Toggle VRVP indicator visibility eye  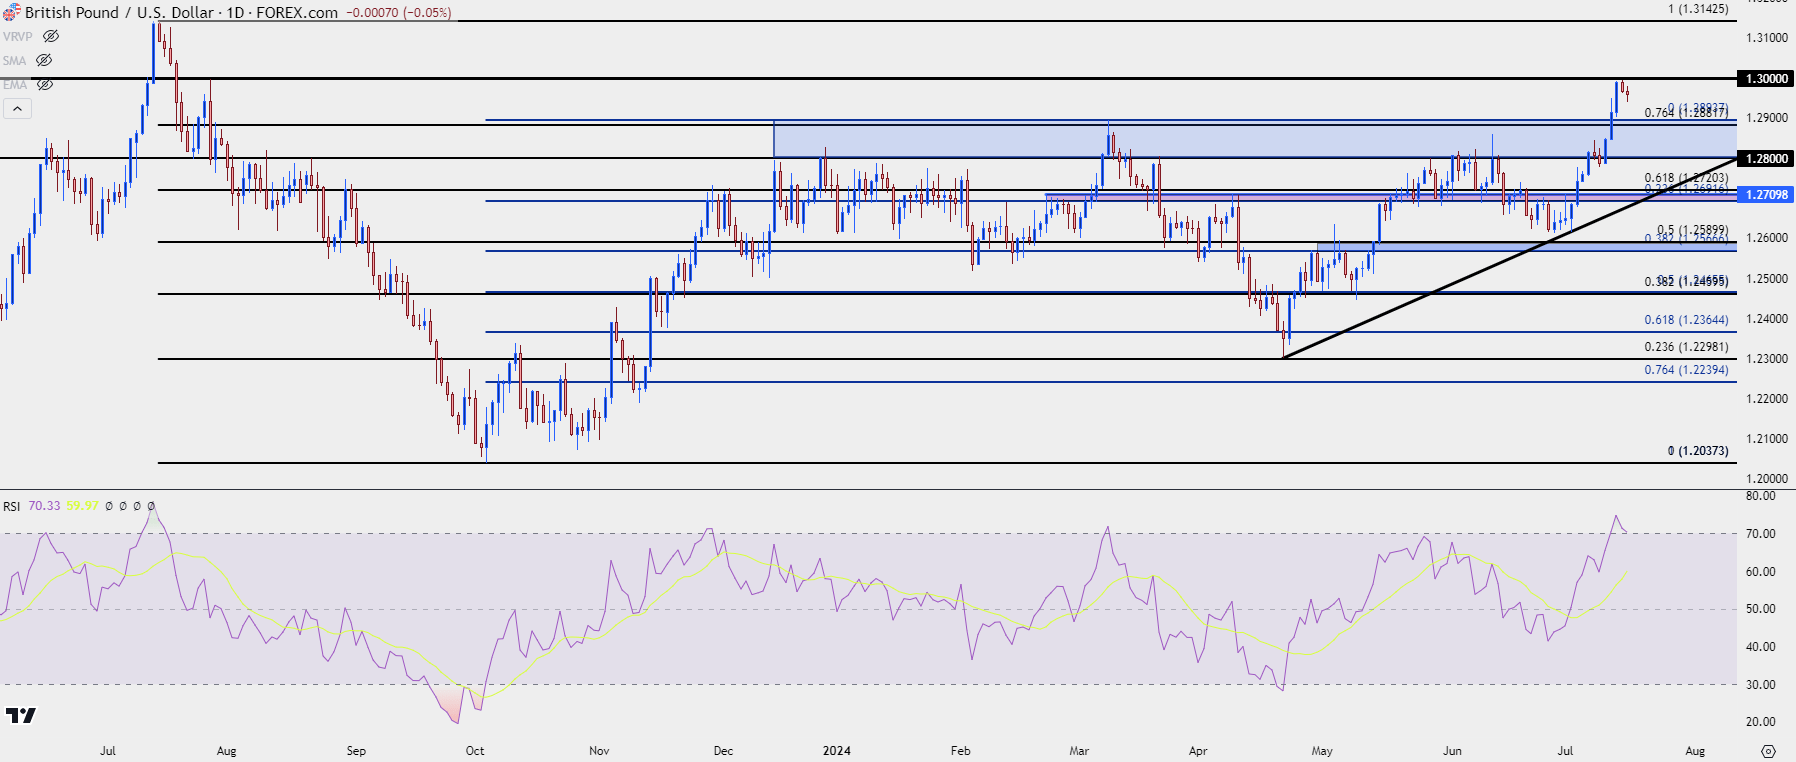(51, 36)
